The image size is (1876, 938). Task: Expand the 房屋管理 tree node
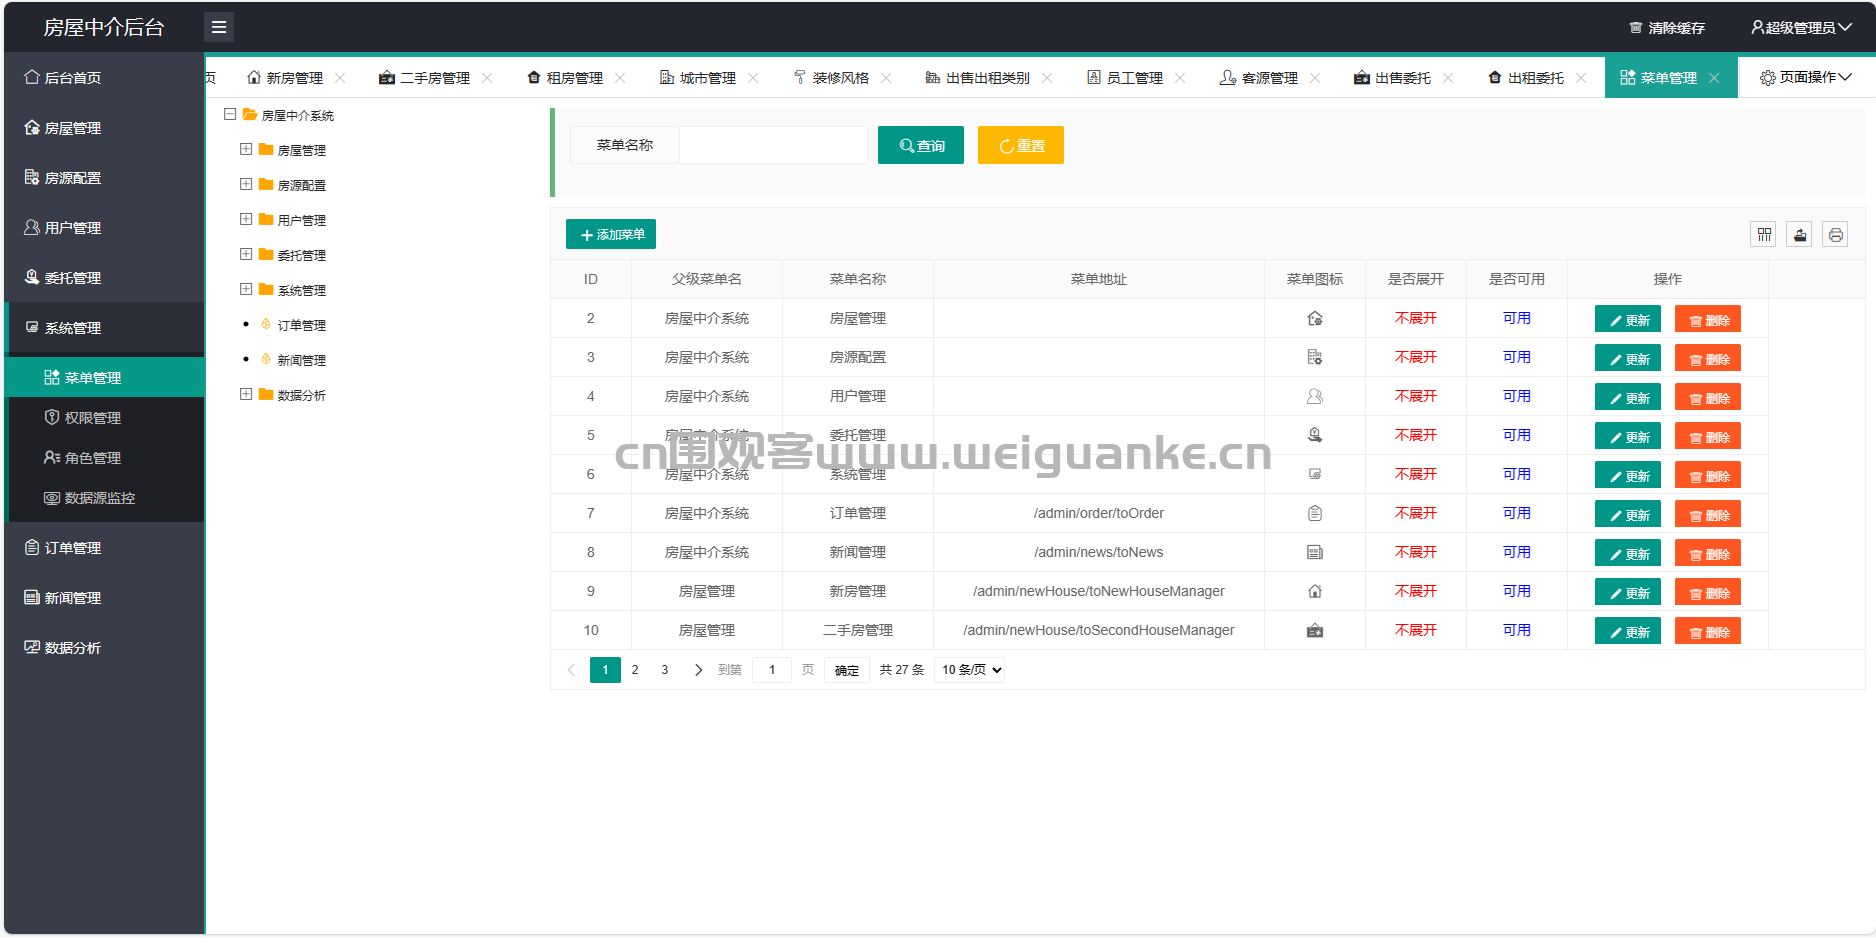pyautogui.click(x=246, y=149)
